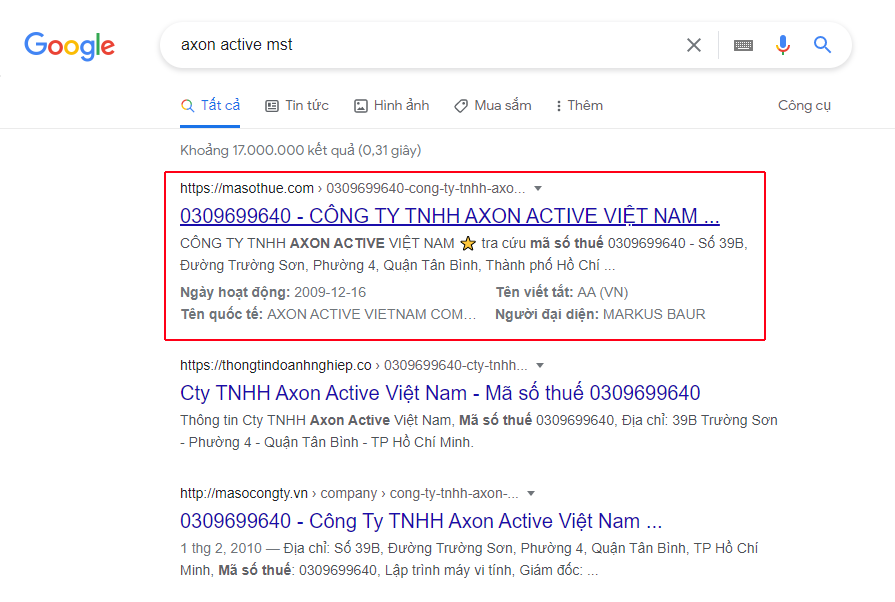The width and height of the screenshot is (895, 602).
Task: Submit search with the magnifier icon
Action: (822, 45)
